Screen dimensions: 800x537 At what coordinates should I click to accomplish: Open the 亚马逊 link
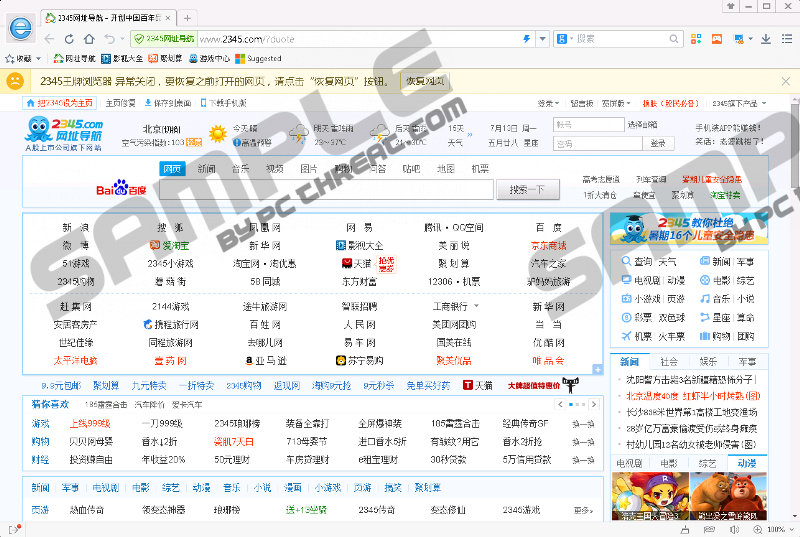point(266,361)
